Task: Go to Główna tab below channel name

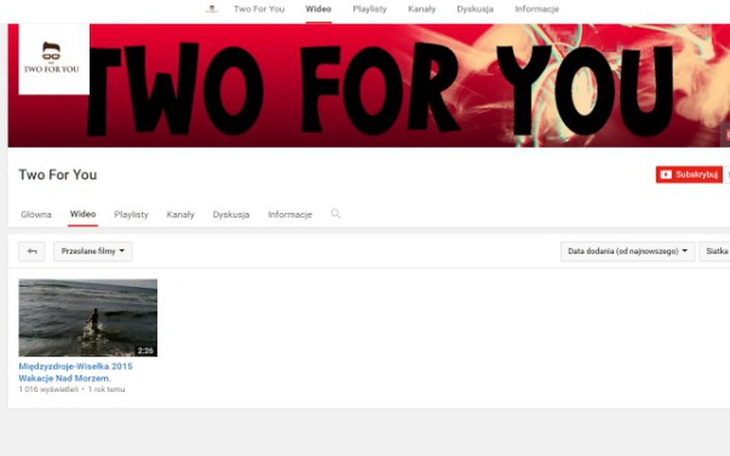Action: click(36, 215)
